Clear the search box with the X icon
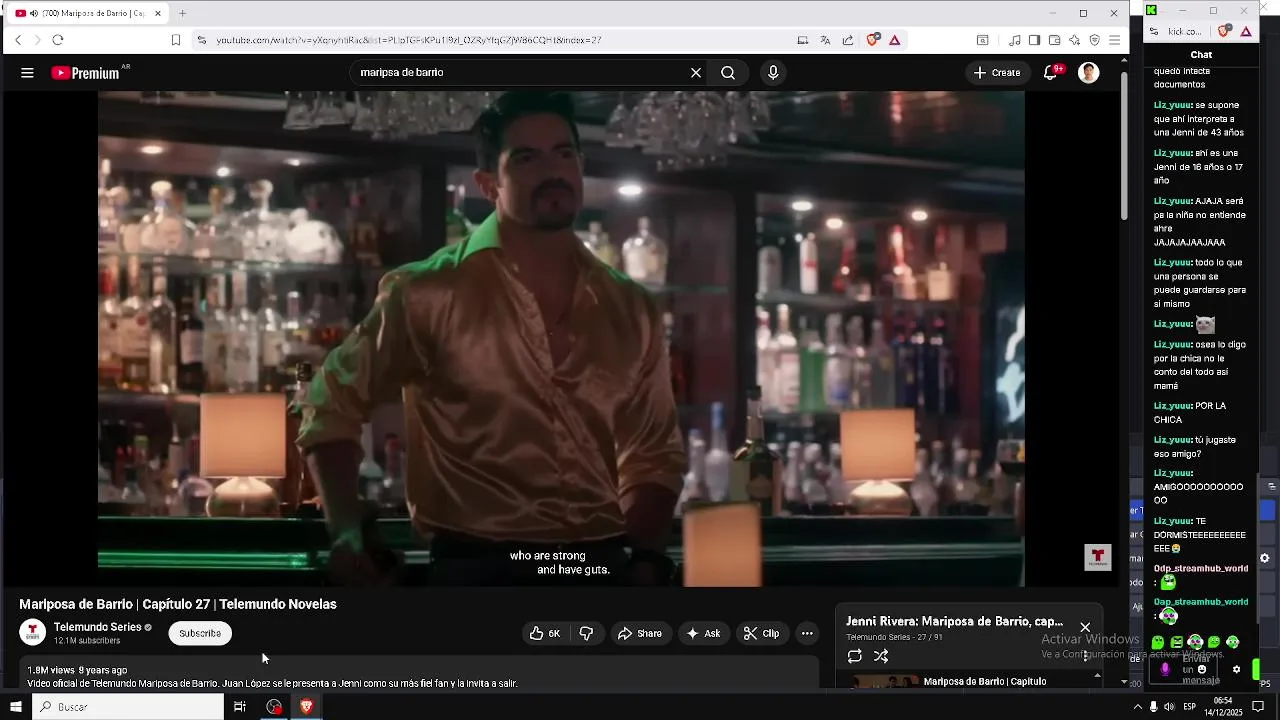The image size is (1280, 720). coord(696,73)
